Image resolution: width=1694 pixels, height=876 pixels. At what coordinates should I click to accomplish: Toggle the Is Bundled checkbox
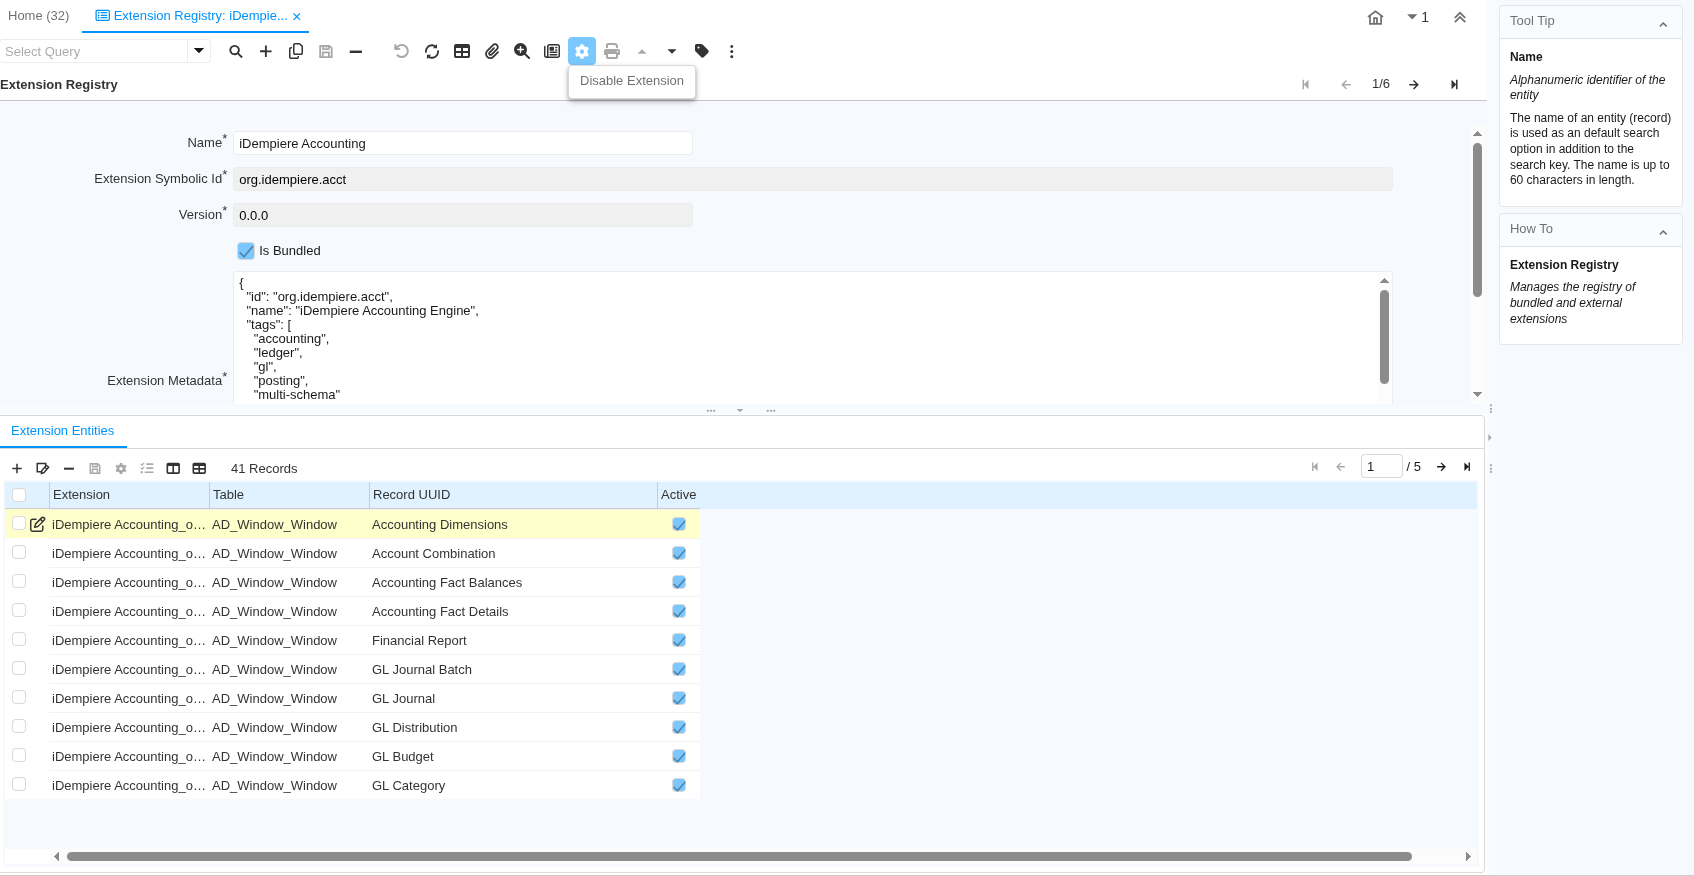246,251
